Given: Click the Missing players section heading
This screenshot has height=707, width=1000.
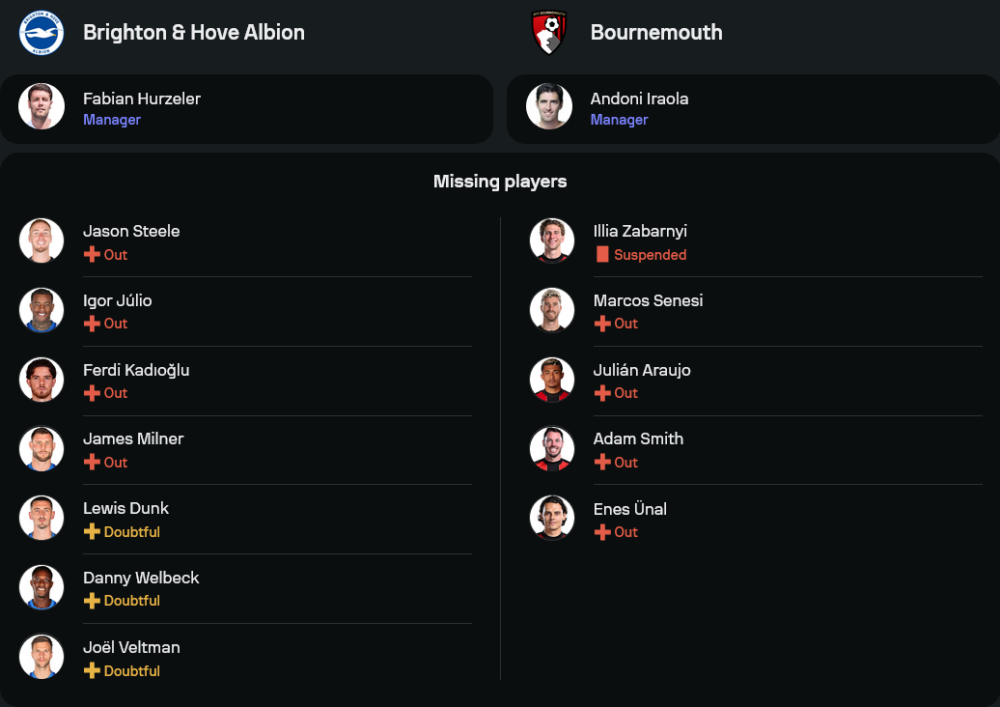Looking at the screenshot, I should tap(500, 181).
